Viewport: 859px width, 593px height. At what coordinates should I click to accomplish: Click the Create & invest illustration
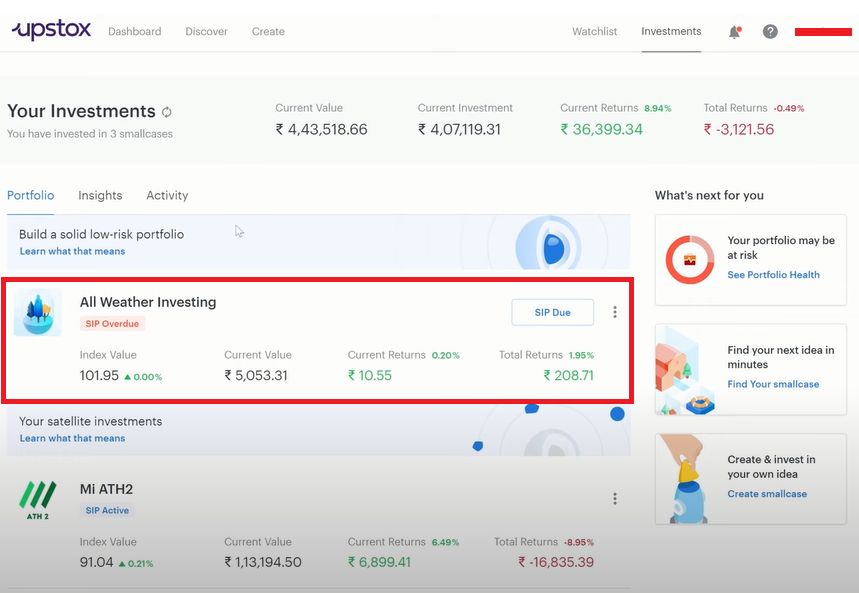683,479
